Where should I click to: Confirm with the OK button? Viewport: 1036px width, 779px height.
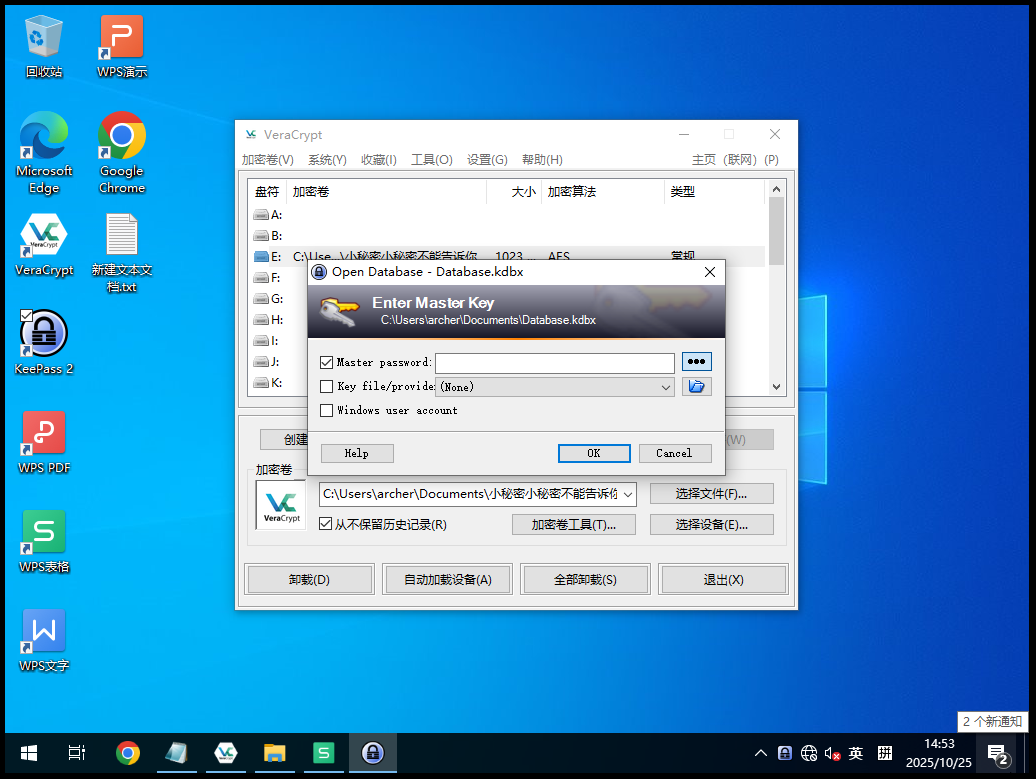point(594,453)
